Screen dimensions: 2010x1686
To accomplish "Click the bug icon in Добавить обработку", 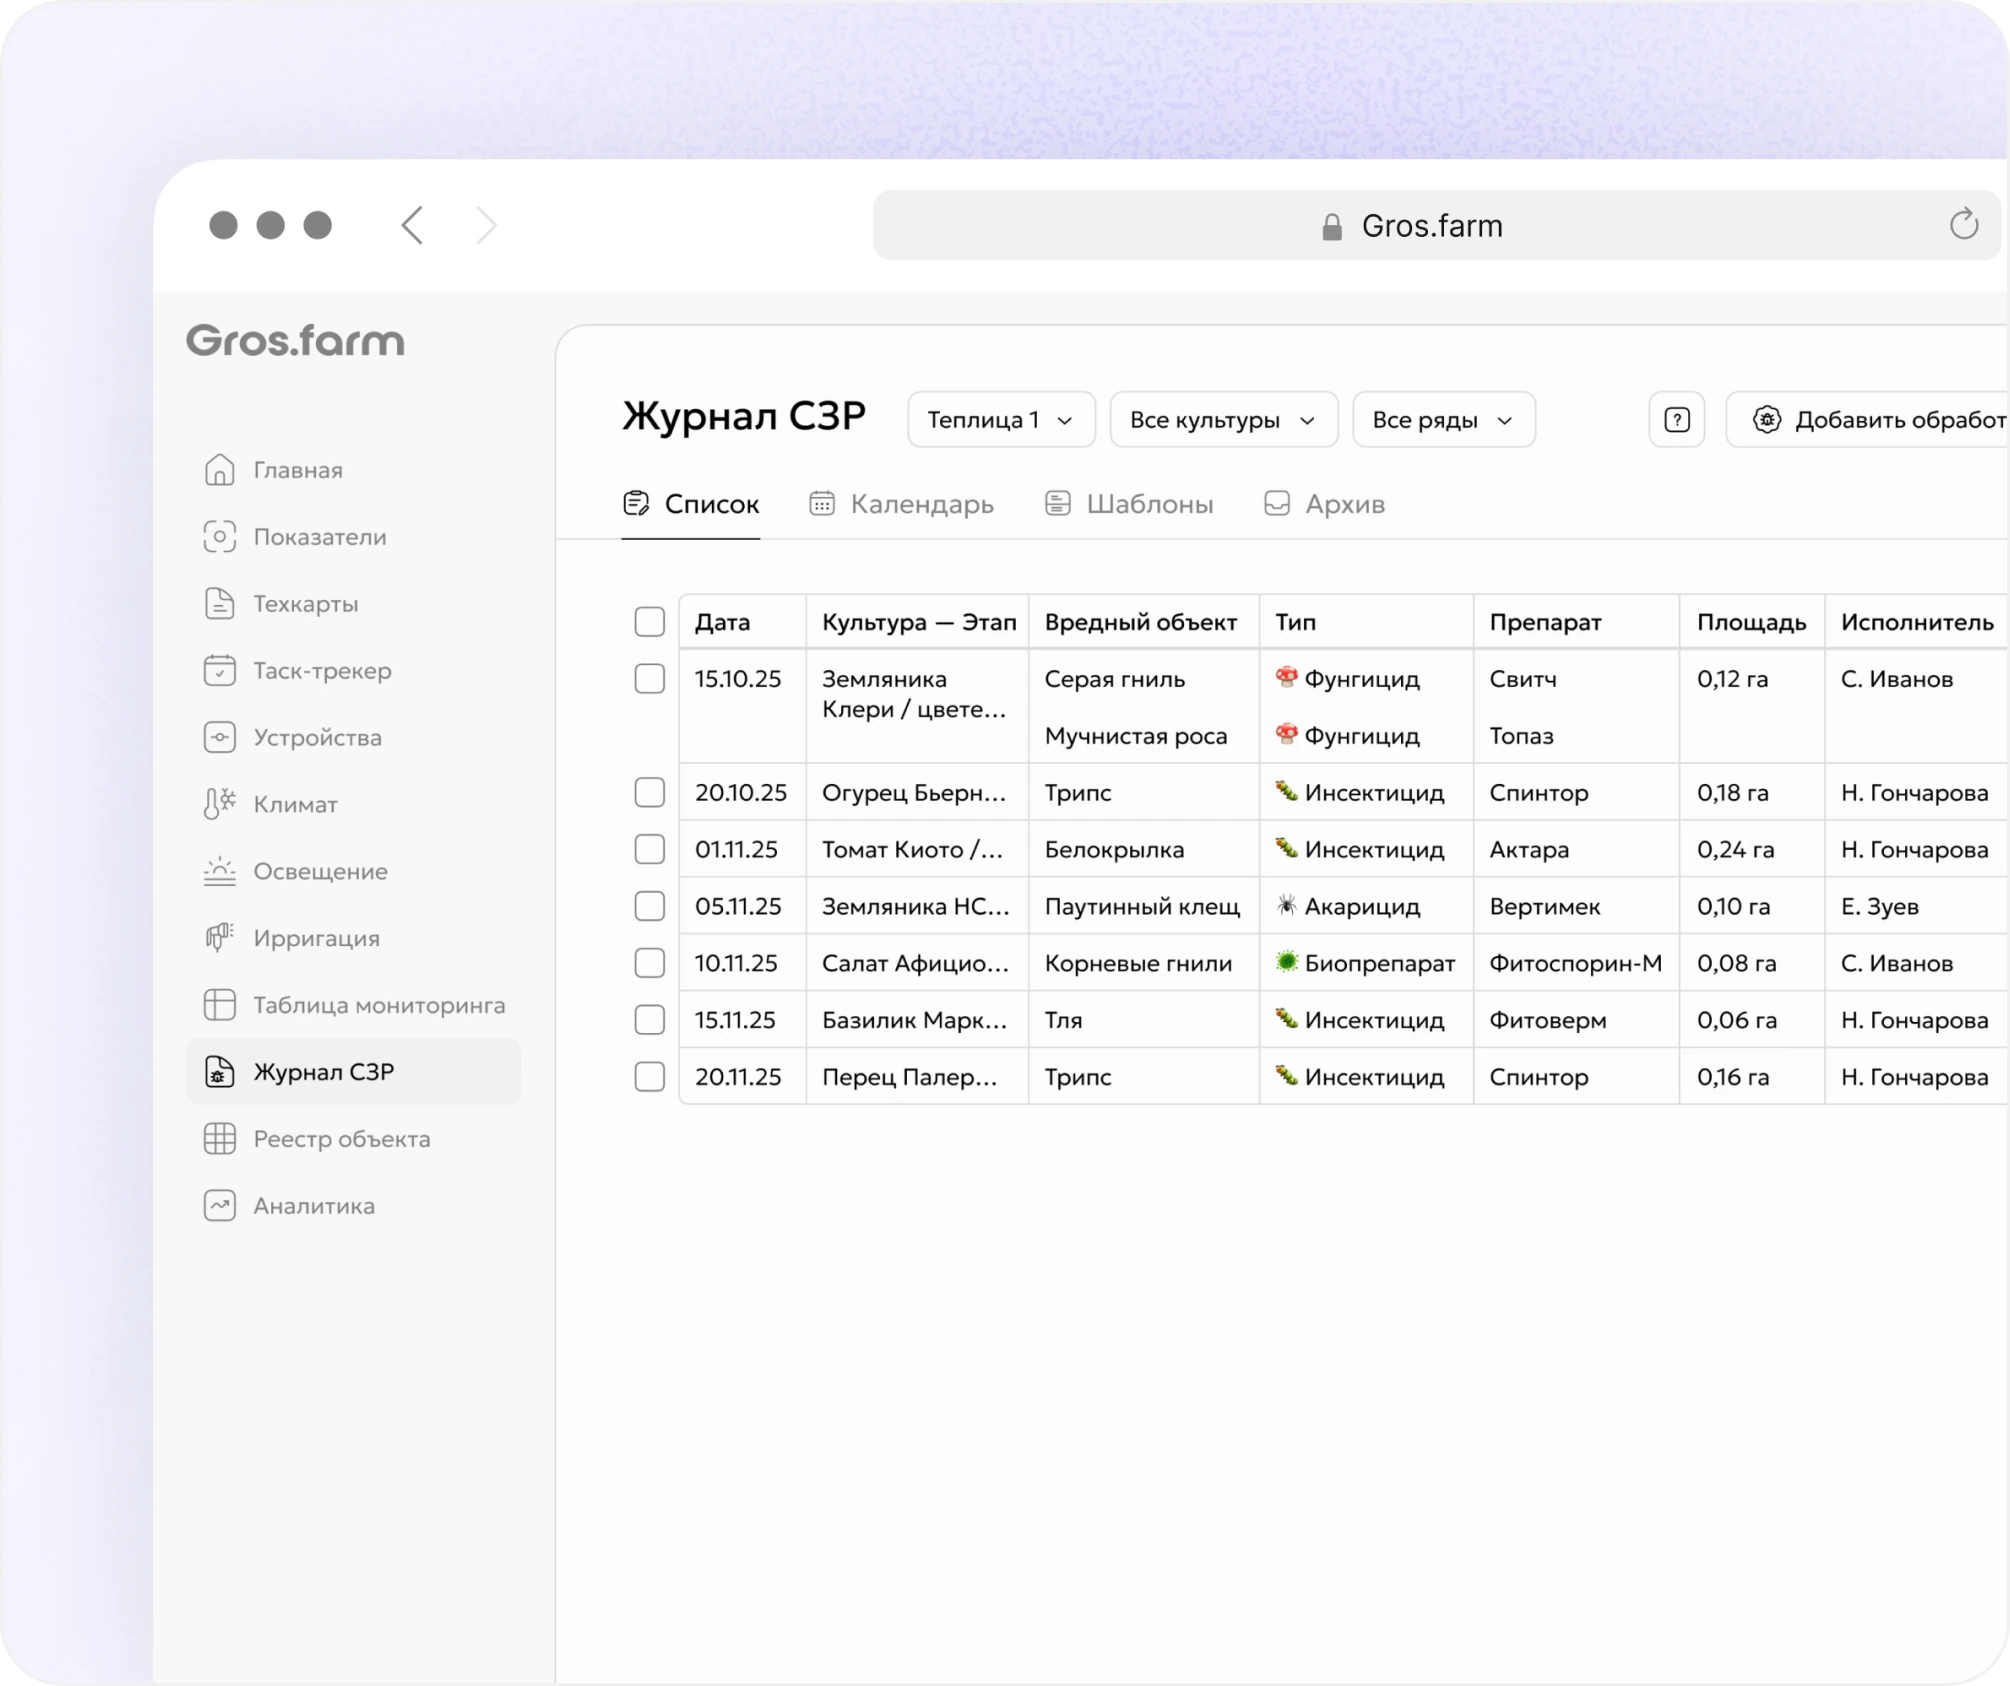I will pyautogui.click(x=1767, y=420).
